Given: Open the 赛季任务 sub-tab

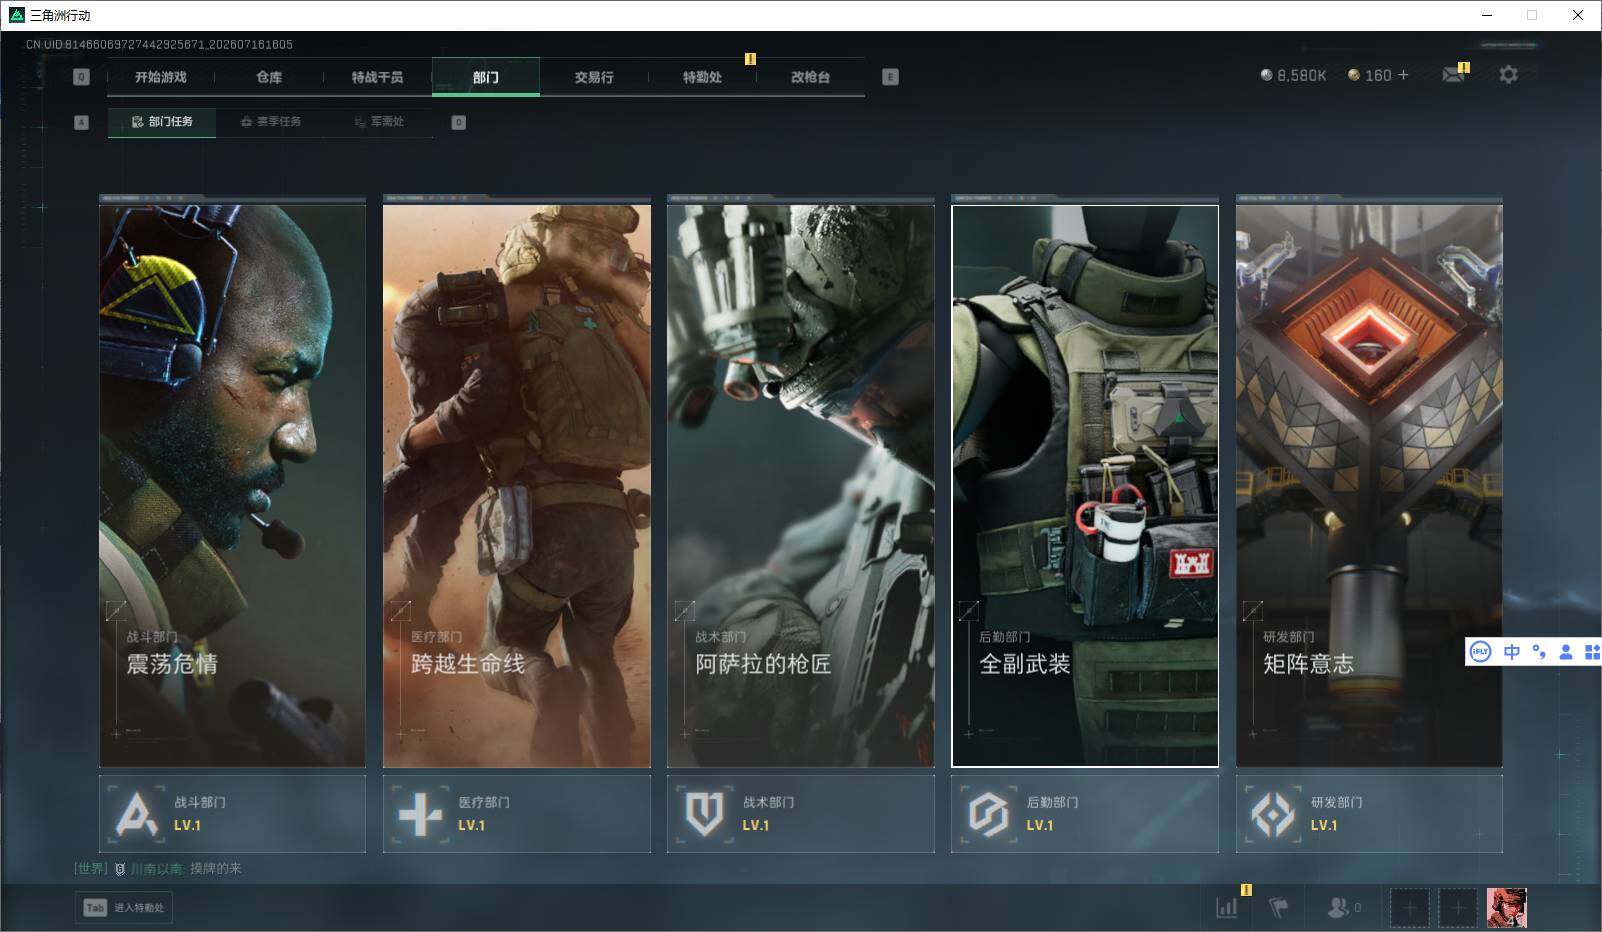Looking at the screenshot, I should [x=271, y=122].
